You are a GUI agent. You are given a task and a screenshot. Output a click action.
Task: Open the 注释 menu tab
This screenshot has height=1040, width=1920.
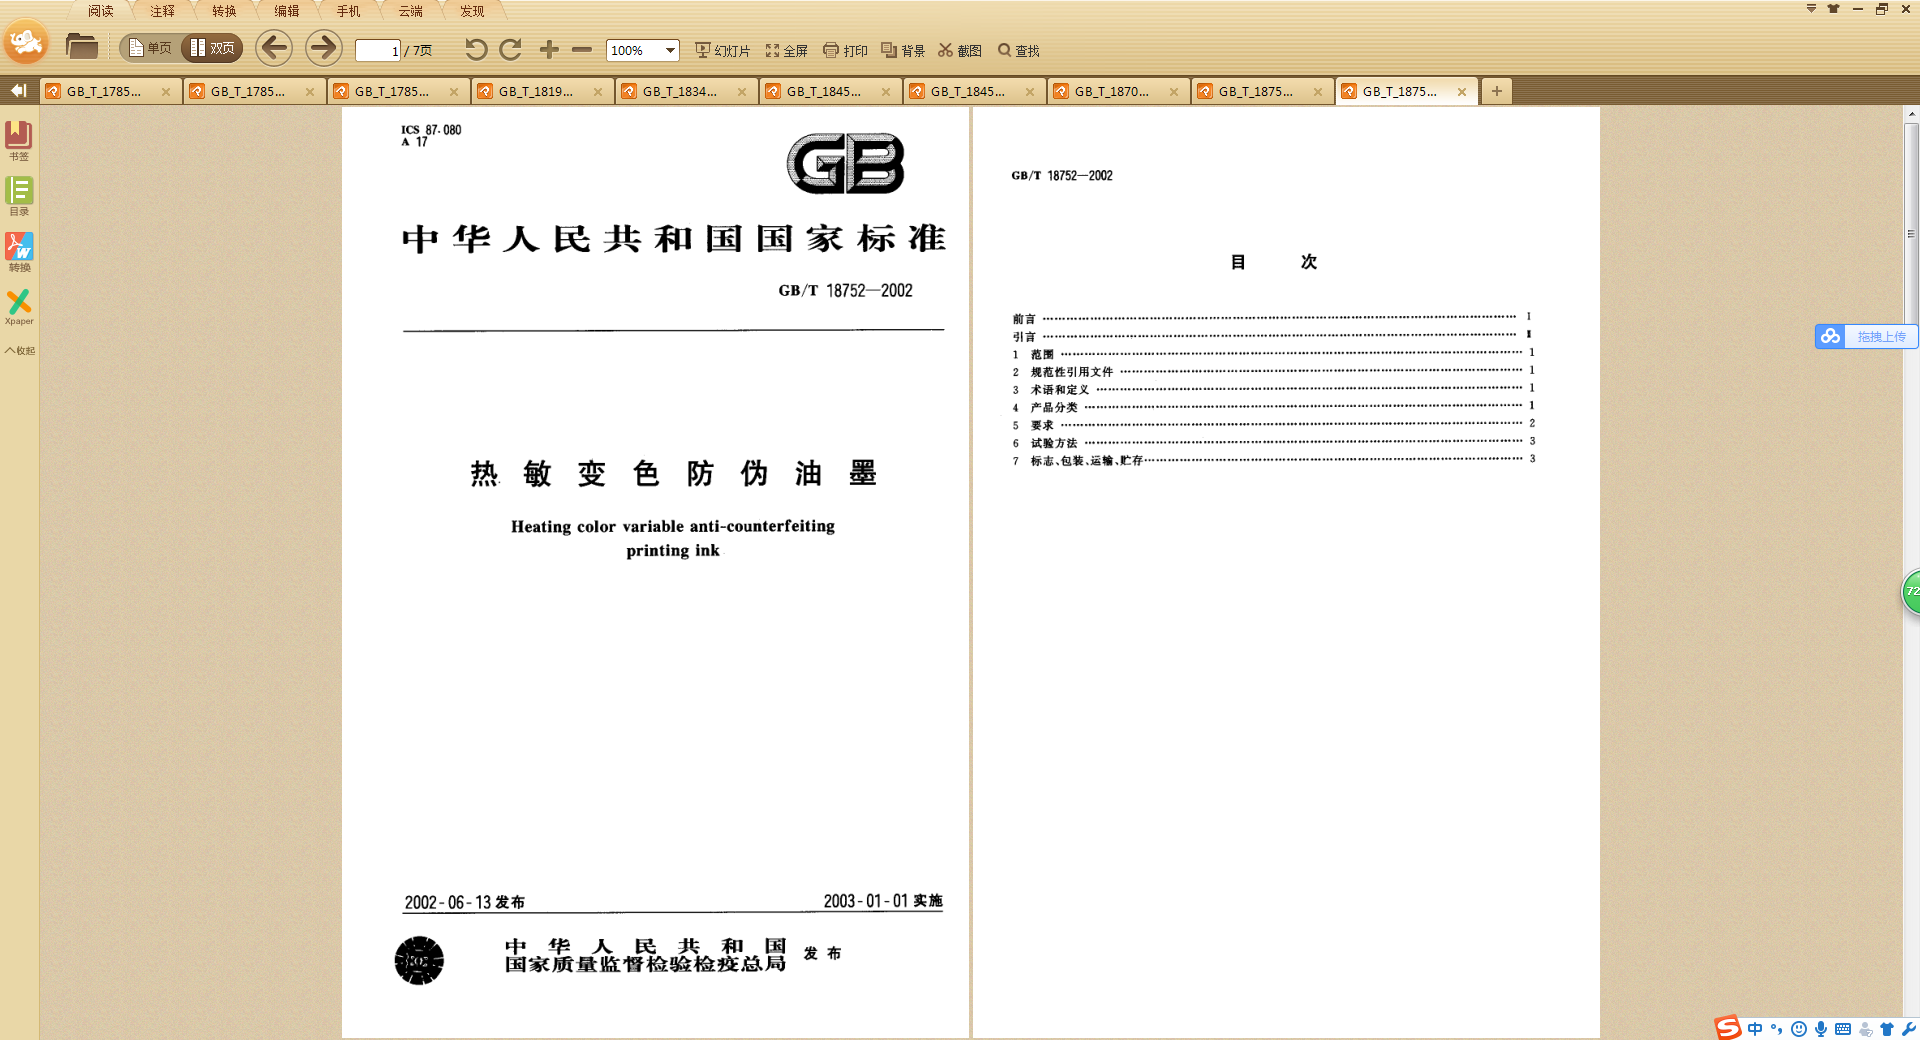pyautogui.click(x=162, y=11)
